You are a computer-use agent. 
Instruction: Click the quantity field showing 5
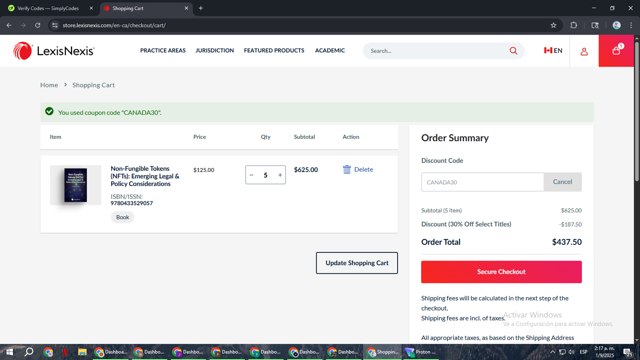pyautogui.click(x=265, y=175)
